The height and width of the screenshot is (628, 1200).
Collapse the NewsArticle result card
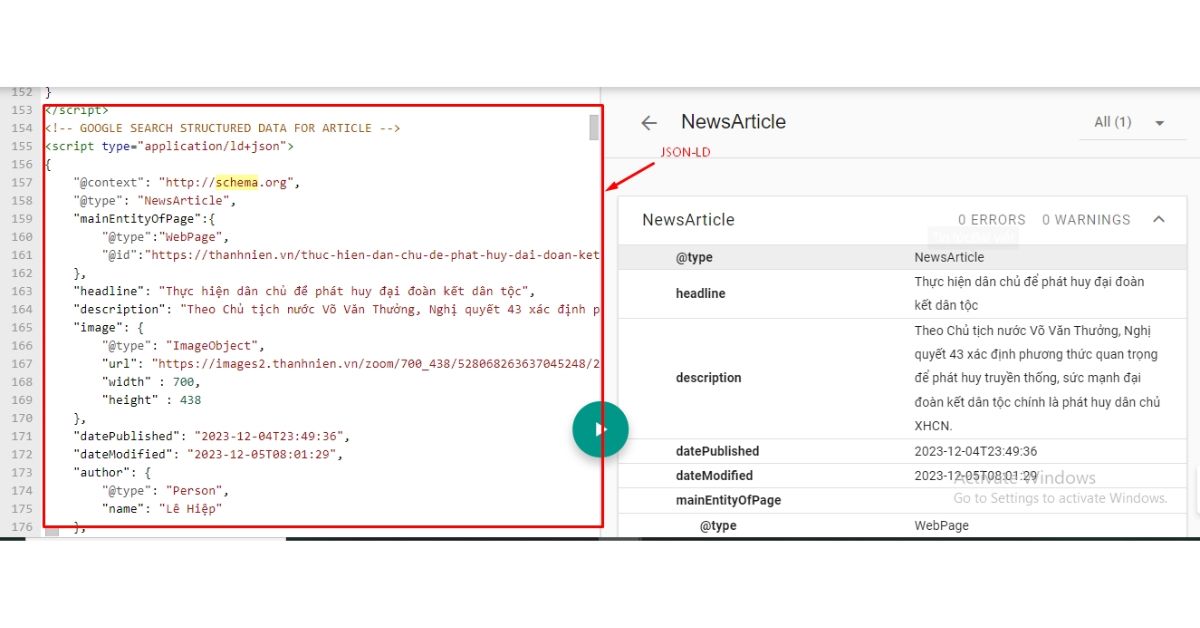pyautogui.click(x=1159, y=219)
